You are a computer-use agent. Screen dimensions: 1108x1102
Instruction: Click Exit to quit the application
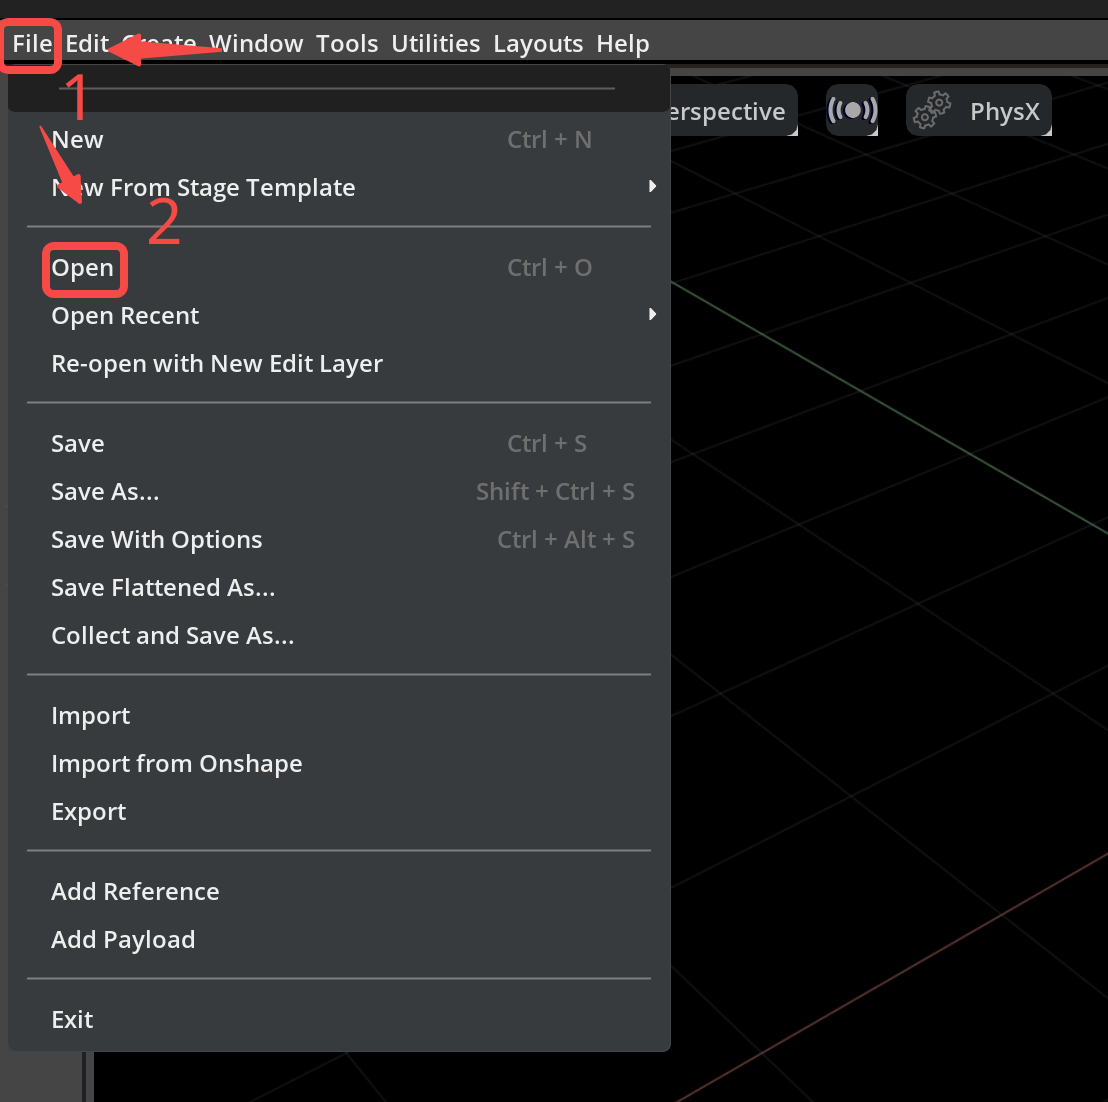[x=339, y=1019]
